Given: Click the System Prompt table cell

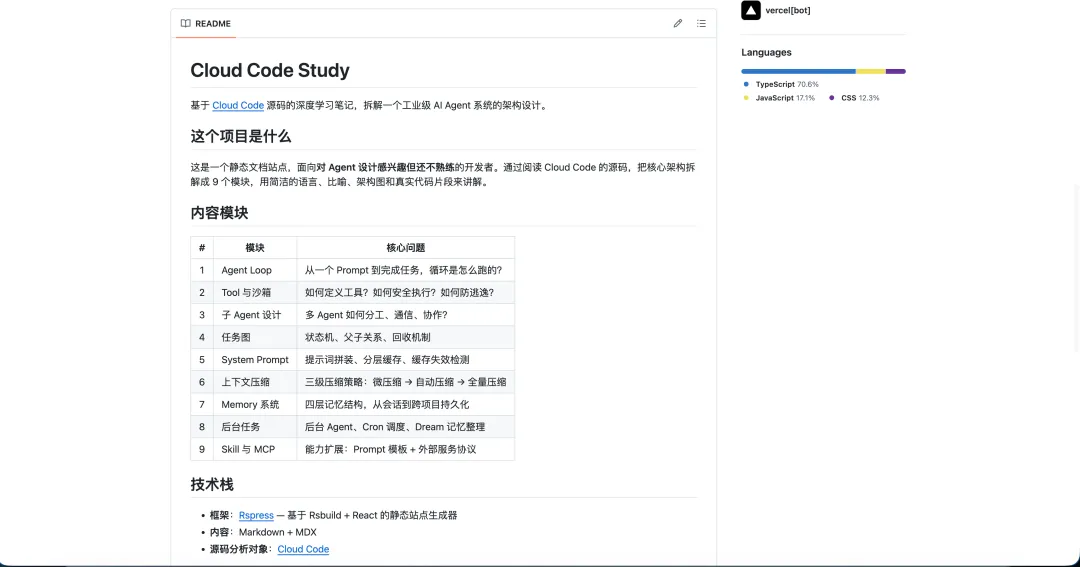Looking at the screenshot, I should [255, 360].
